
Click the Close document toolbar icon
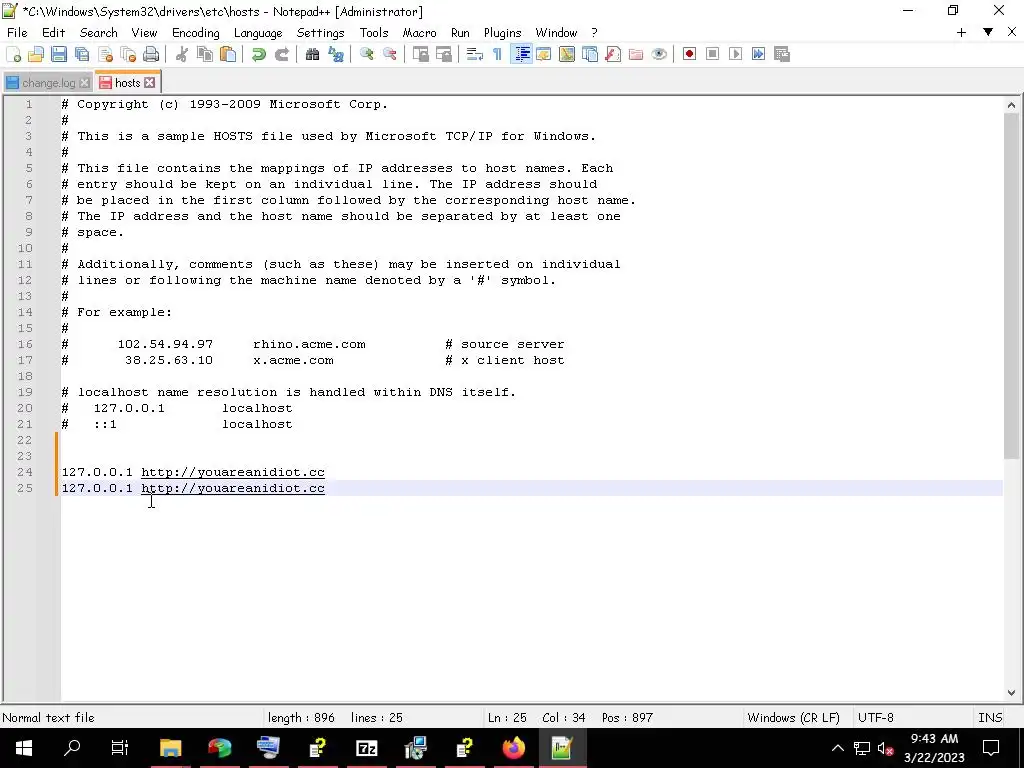[105, 54]
